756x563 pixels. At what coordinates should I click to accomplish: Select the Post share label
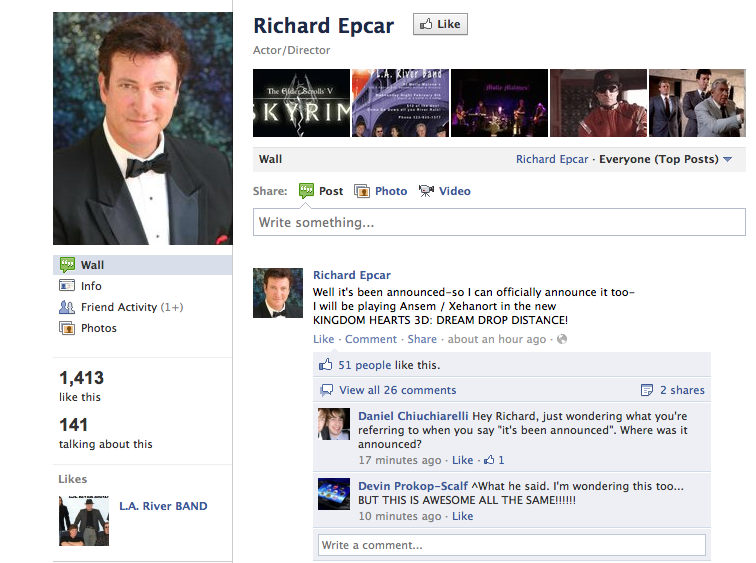(x=331, y=191)
